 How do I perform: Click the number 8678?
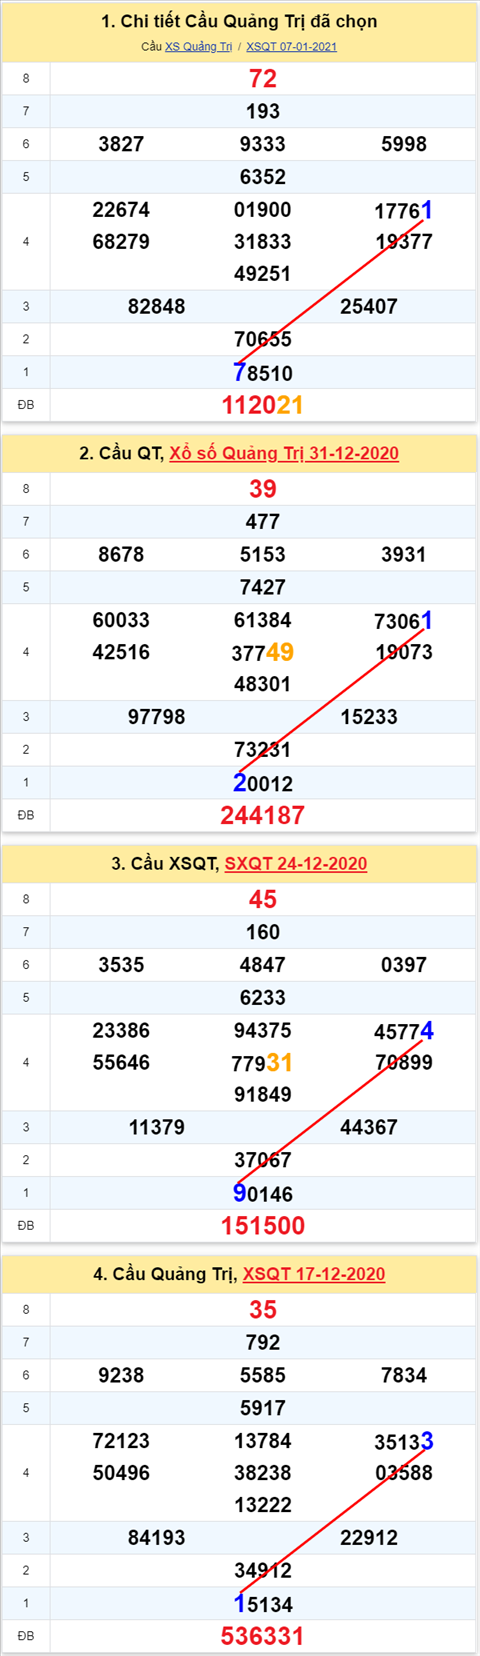(121, 554)
